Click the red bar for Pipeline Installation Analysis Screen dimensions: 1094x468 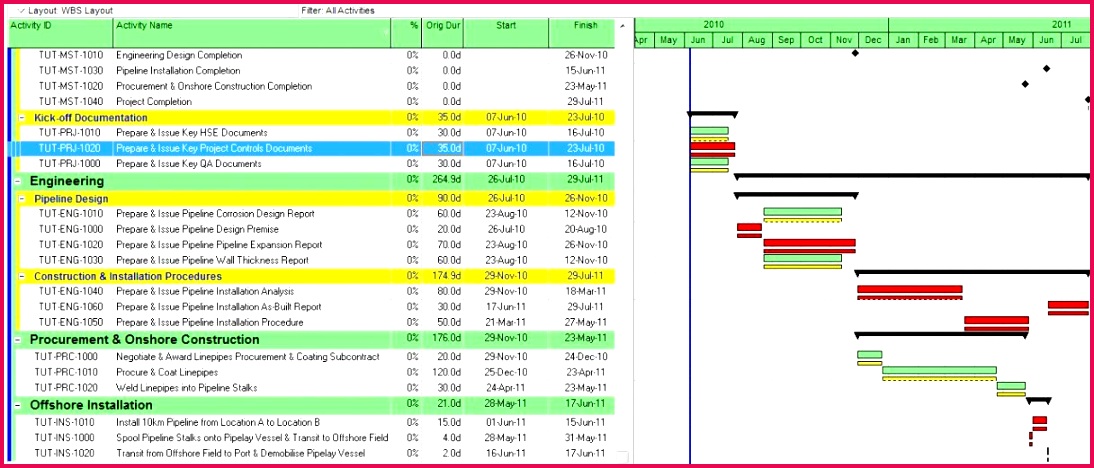(910, 289)
